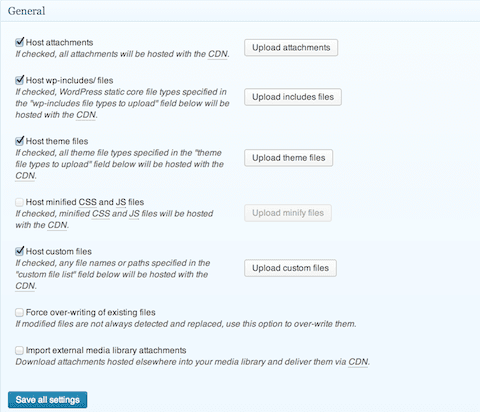Click the Upload includes files button
480x412 pixels.
pos(293,97)
